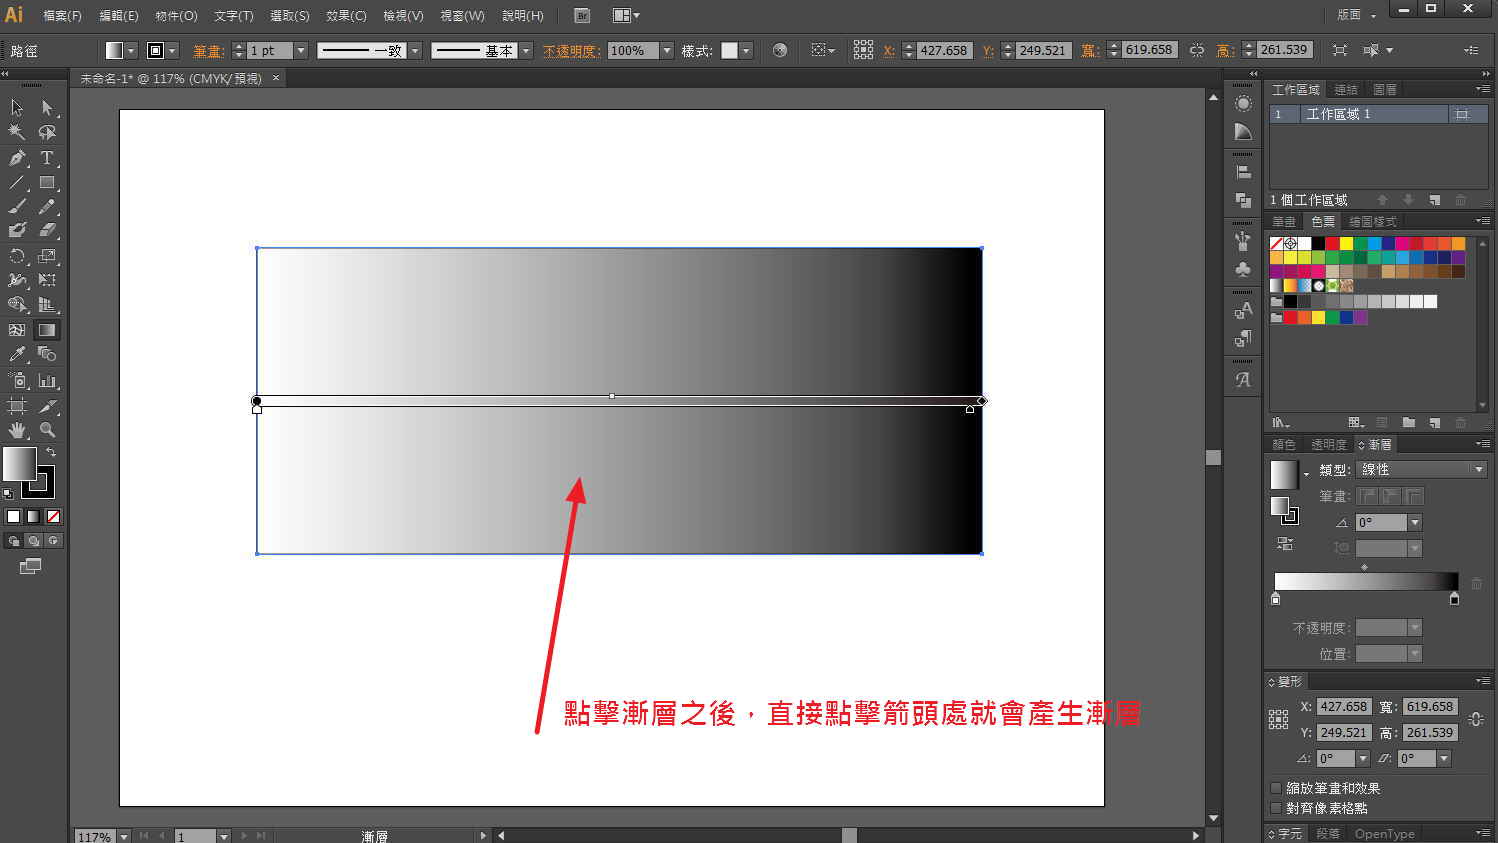The height and width of the screenshot is (843, 1498).
Task: Select the Scale tool
Action: tap(47, 256)
